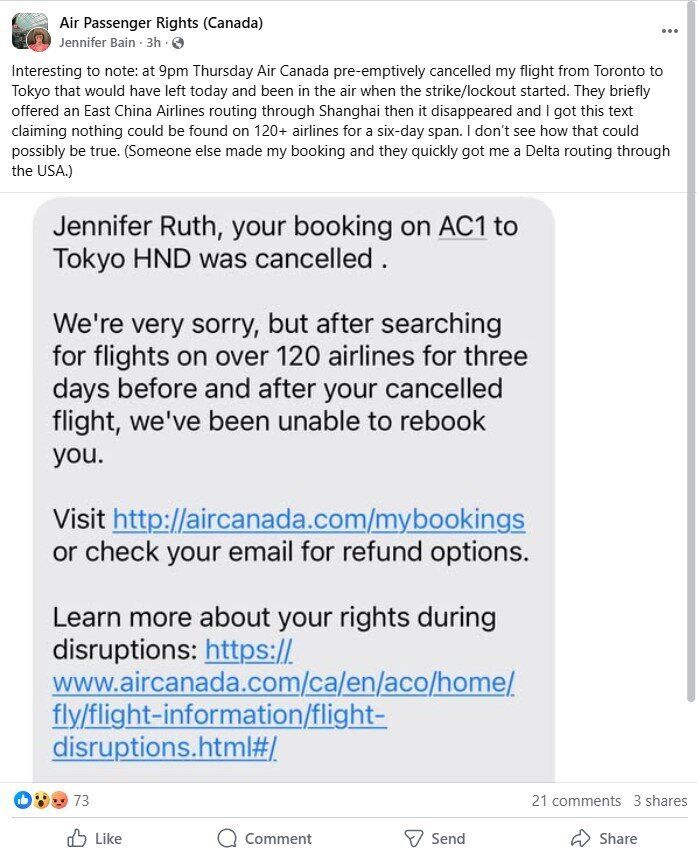Click the globe public-audience icon

pyautogui.click(x=178, y=43)
